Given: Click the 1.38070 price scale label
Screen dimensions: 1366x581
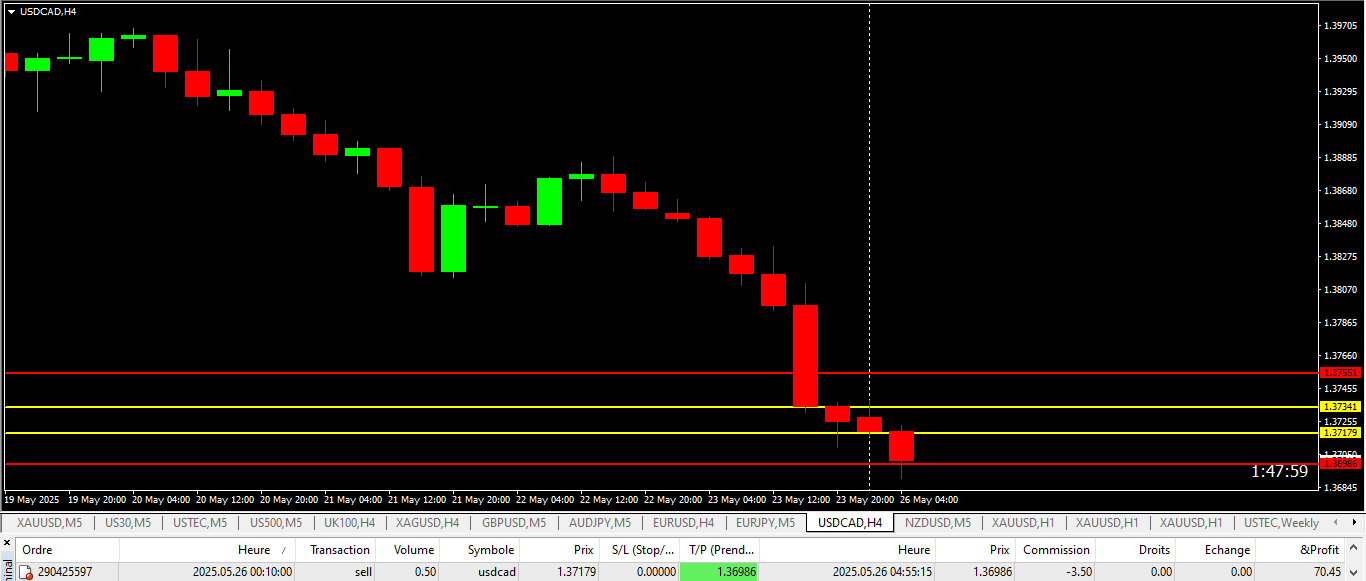Looking at the screenshot, I should (1340, 290).
